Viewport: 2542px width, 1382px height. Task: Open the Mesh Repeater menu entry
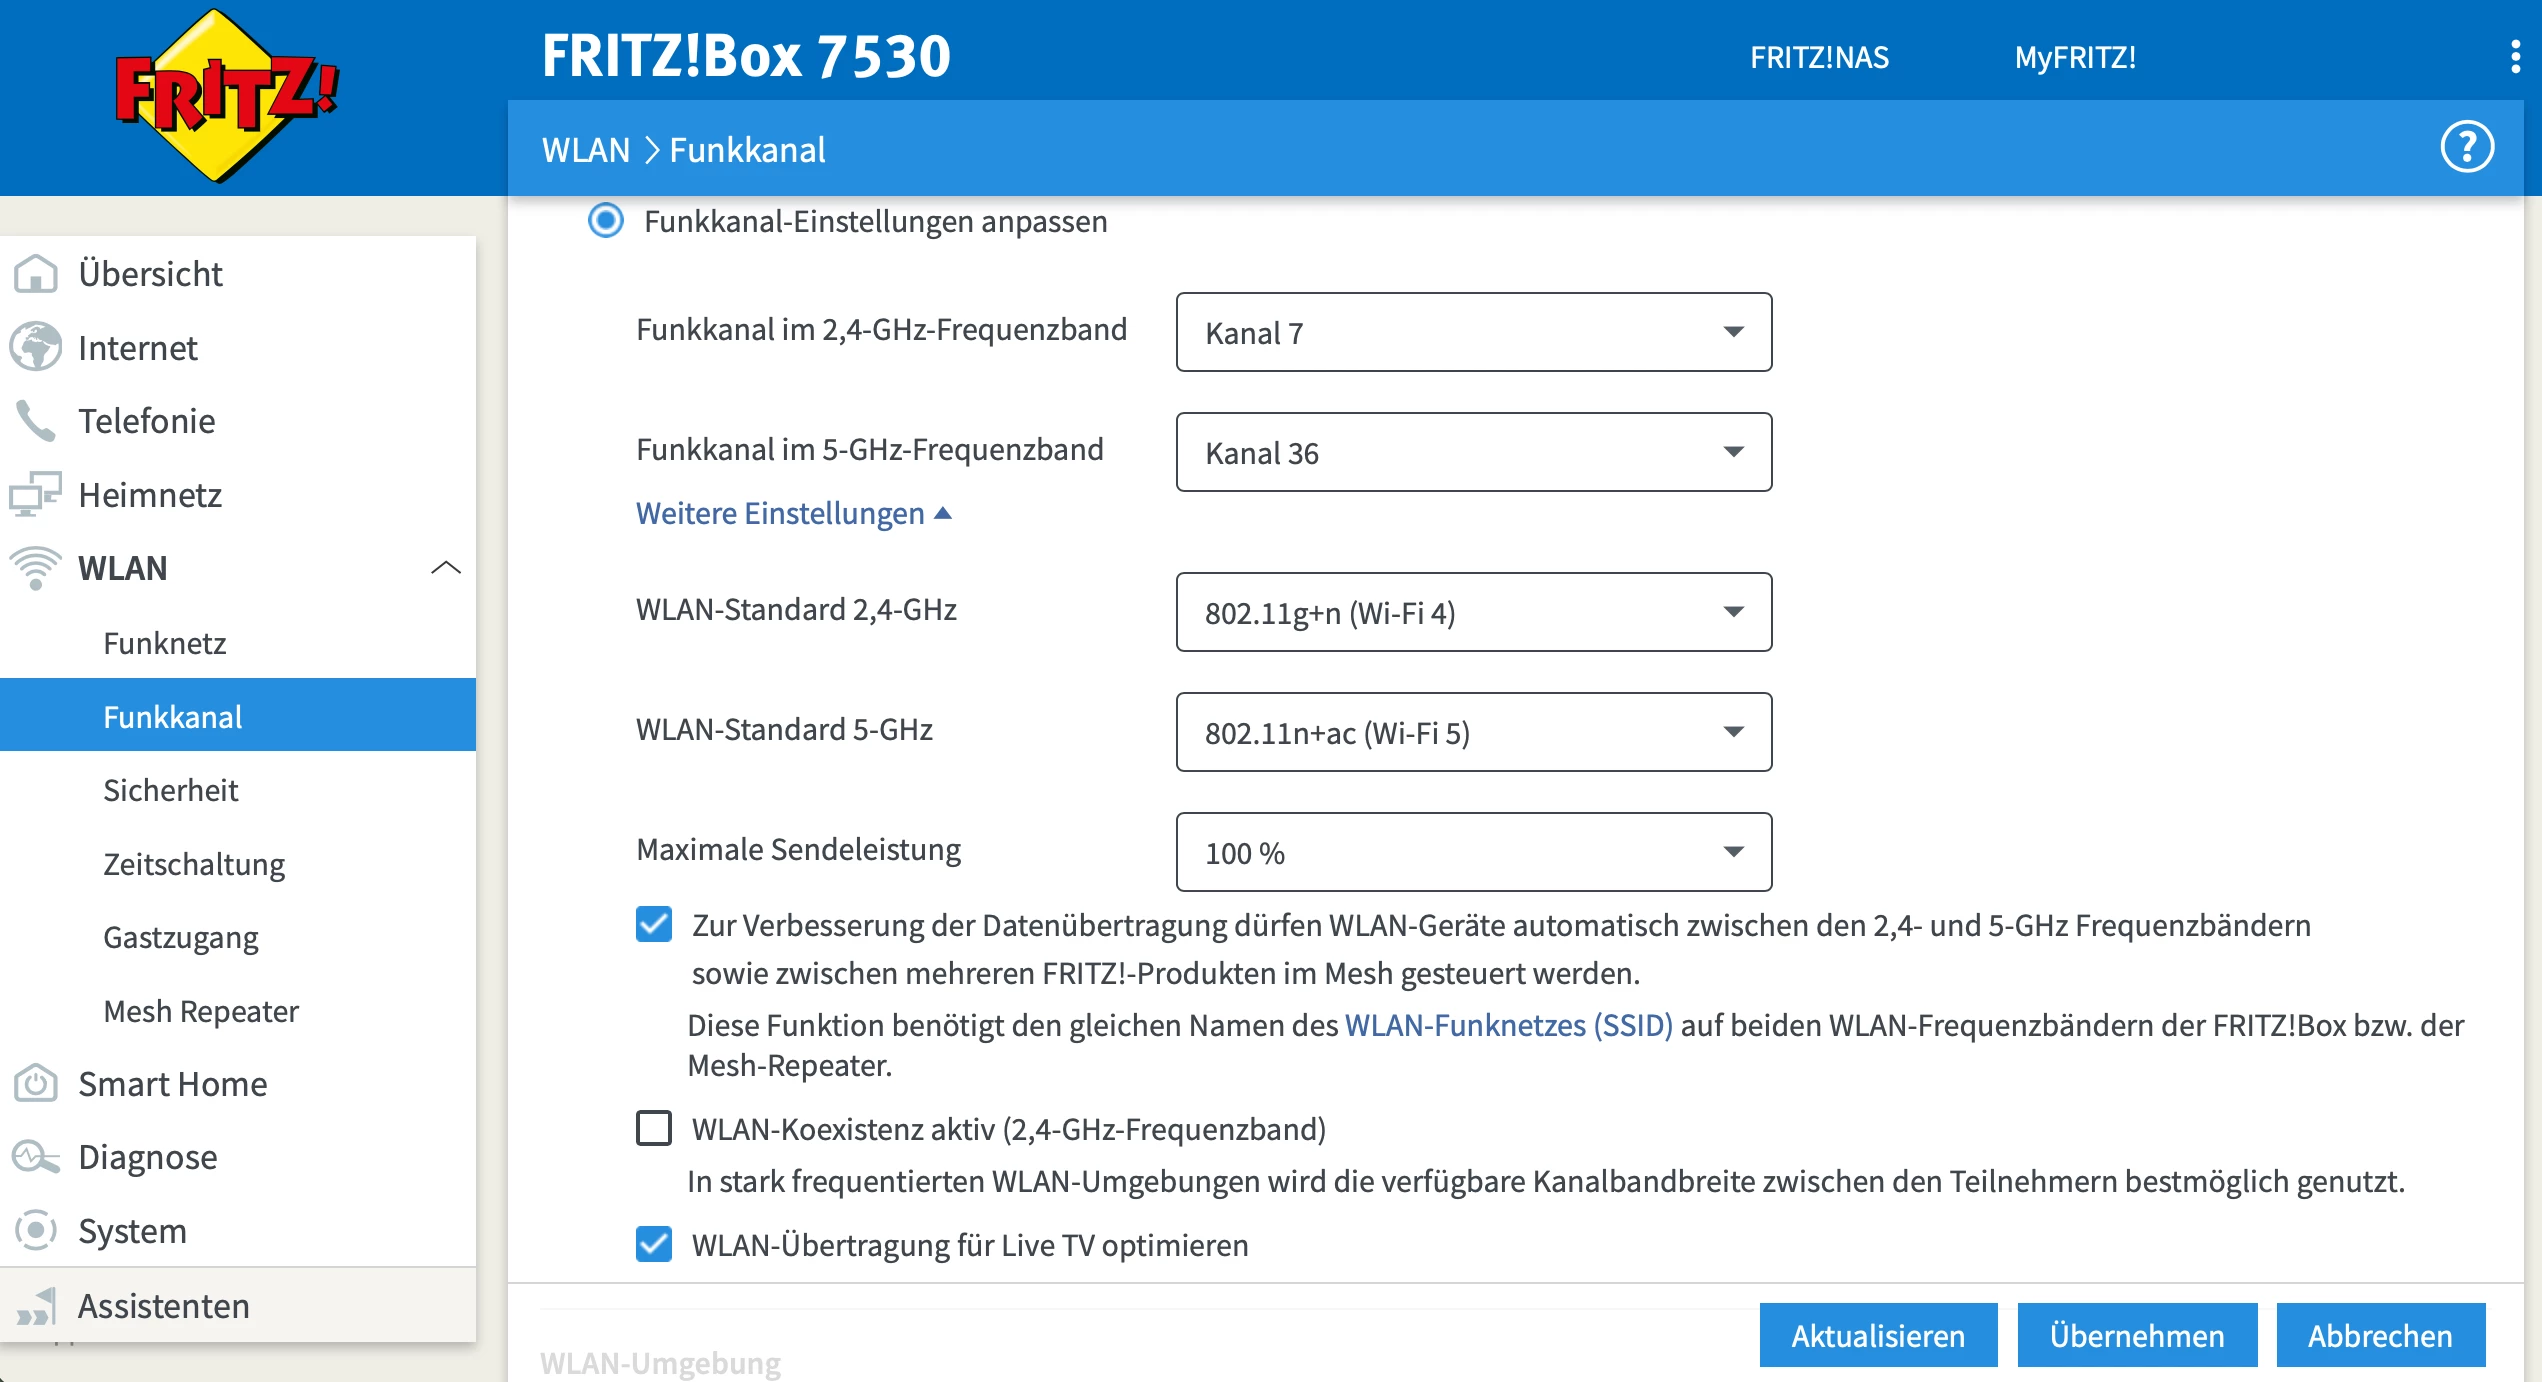pos(201,1011)
